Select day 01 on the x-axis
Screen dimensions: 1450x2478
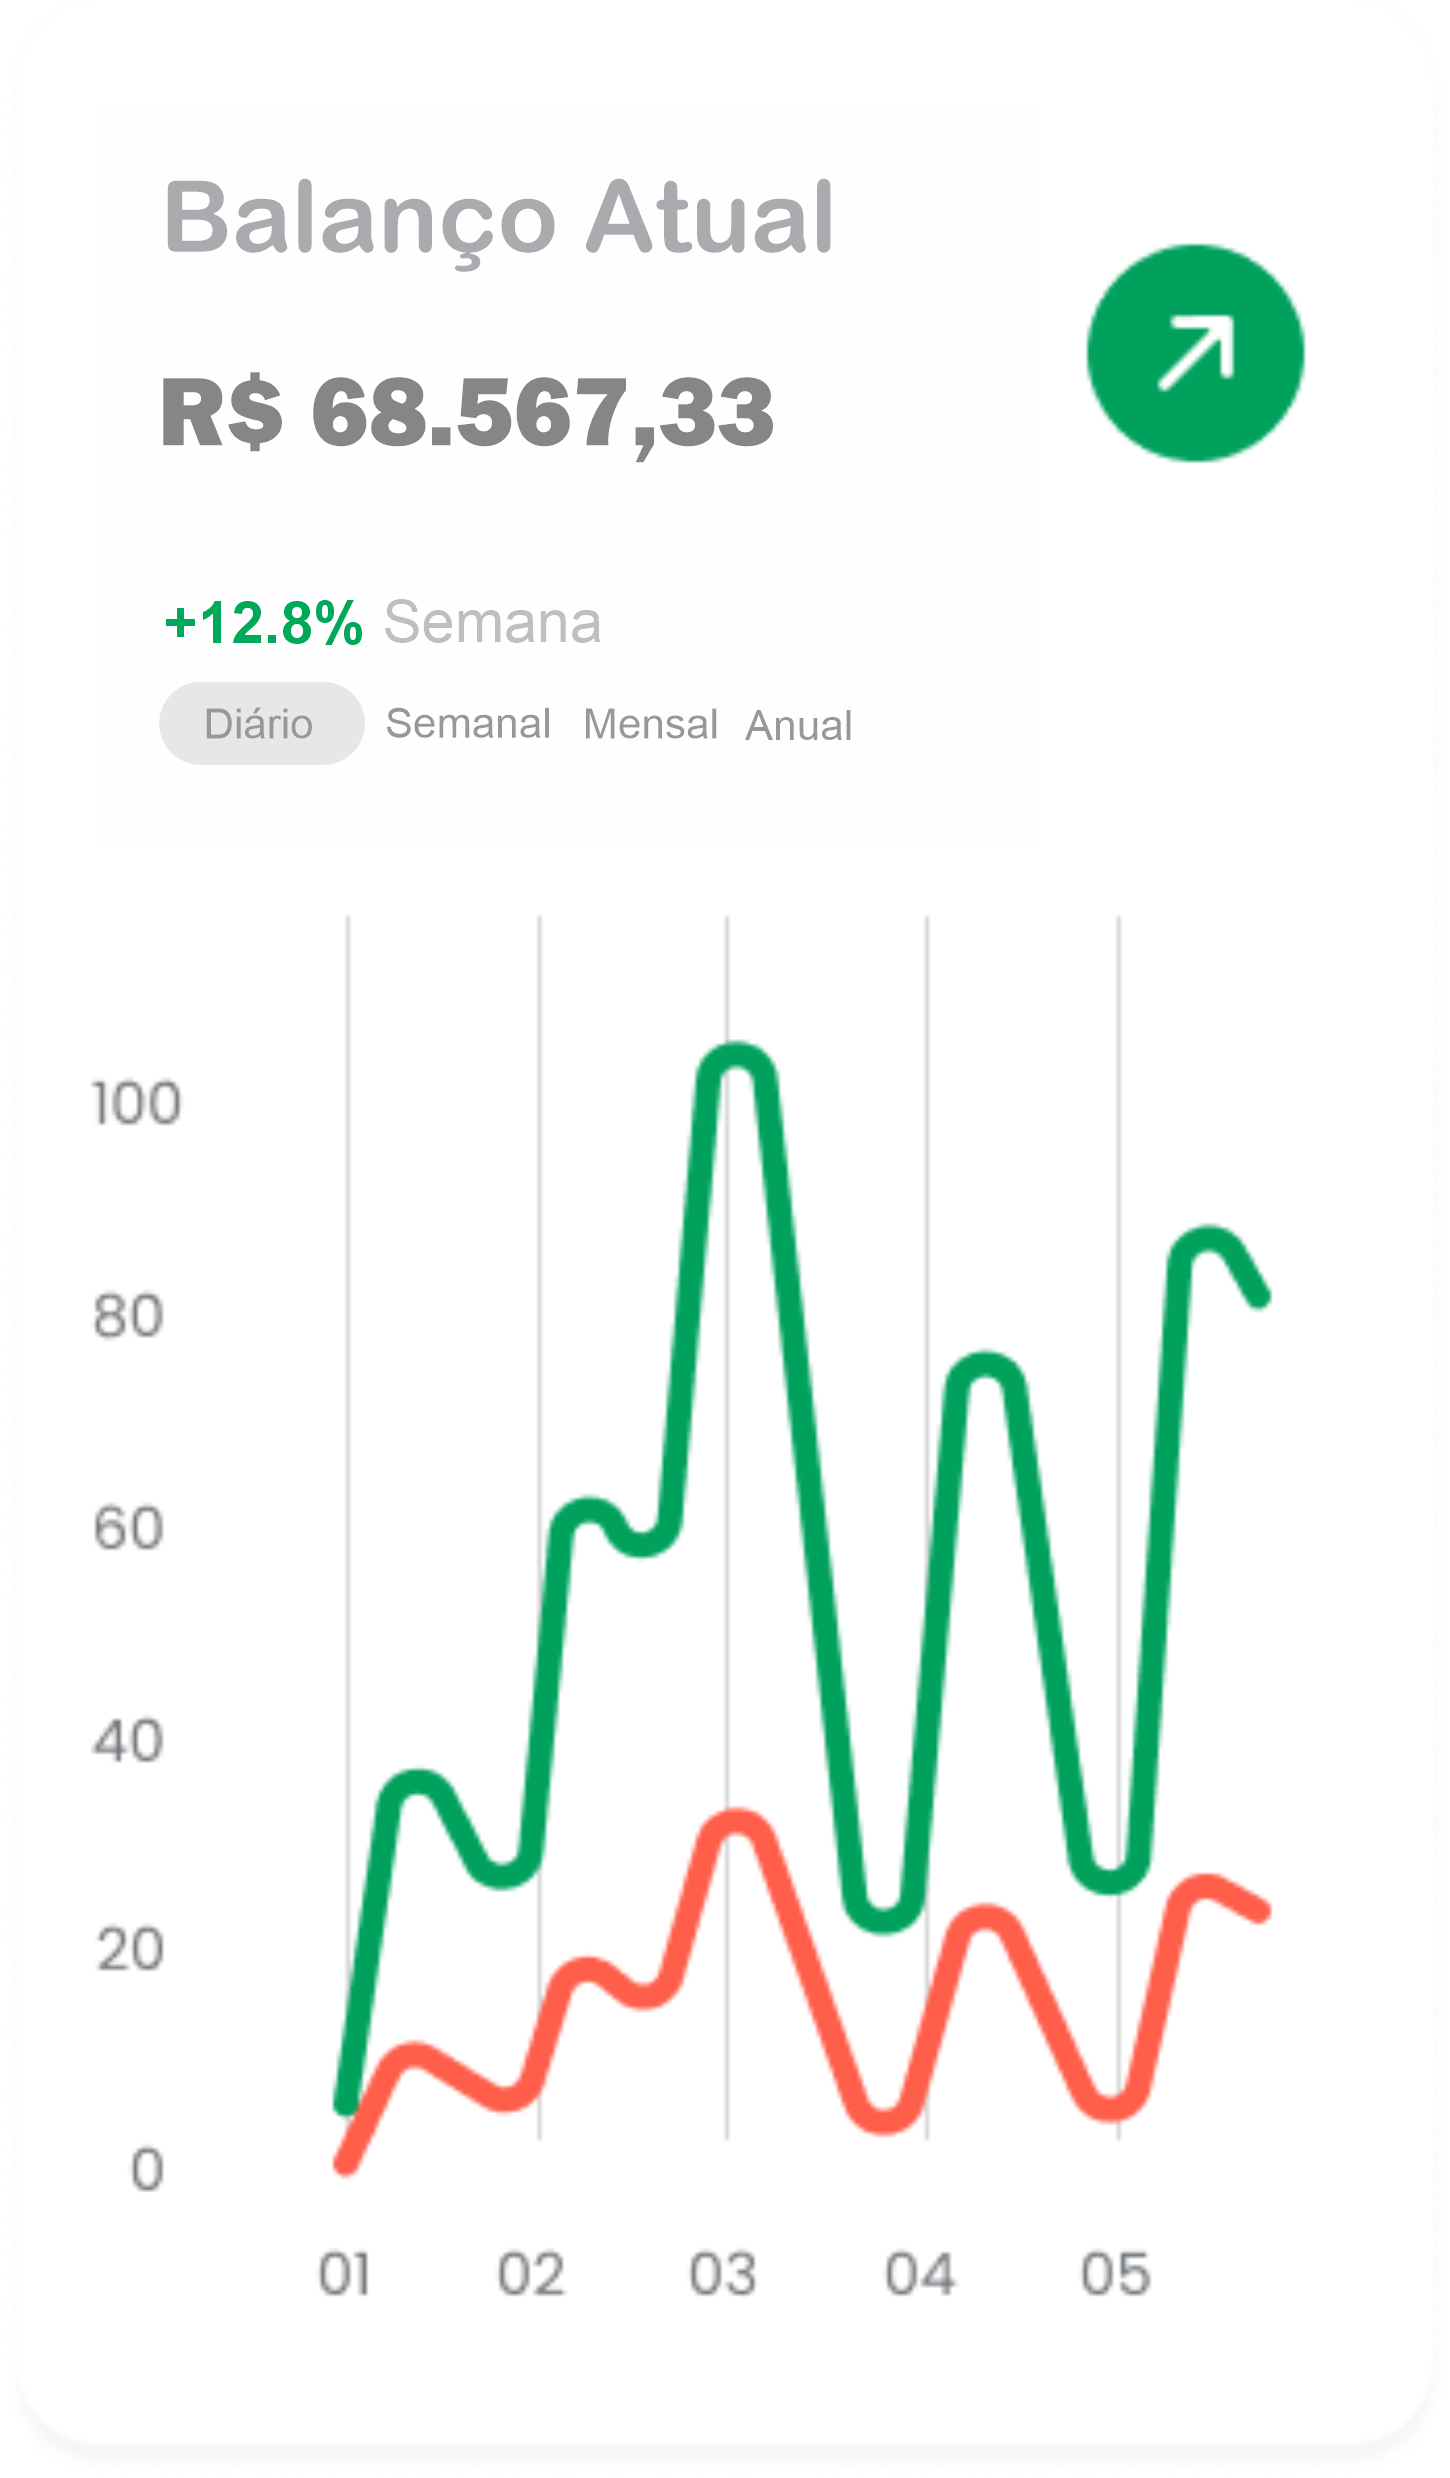345,2273
